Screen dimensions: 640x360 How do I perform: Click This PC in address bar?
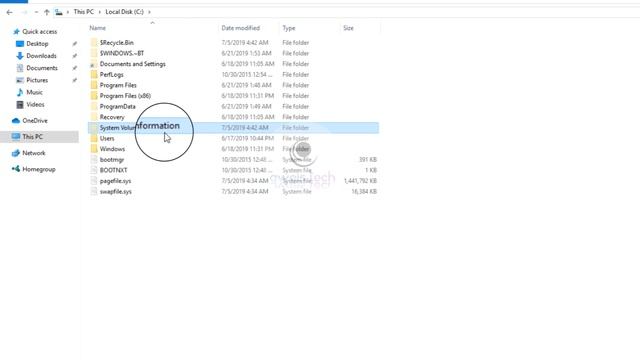pos(84,12)
